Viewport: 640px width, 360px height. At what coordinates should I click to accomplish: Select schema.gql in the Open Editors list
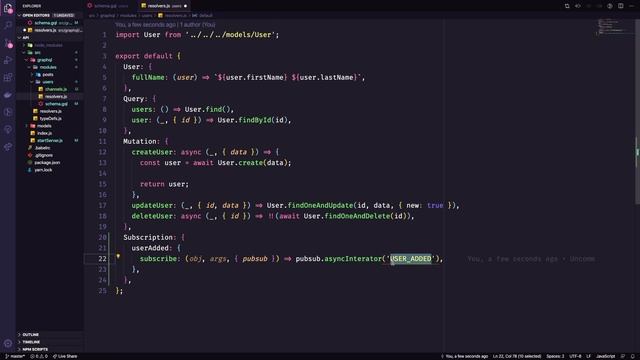49,23
